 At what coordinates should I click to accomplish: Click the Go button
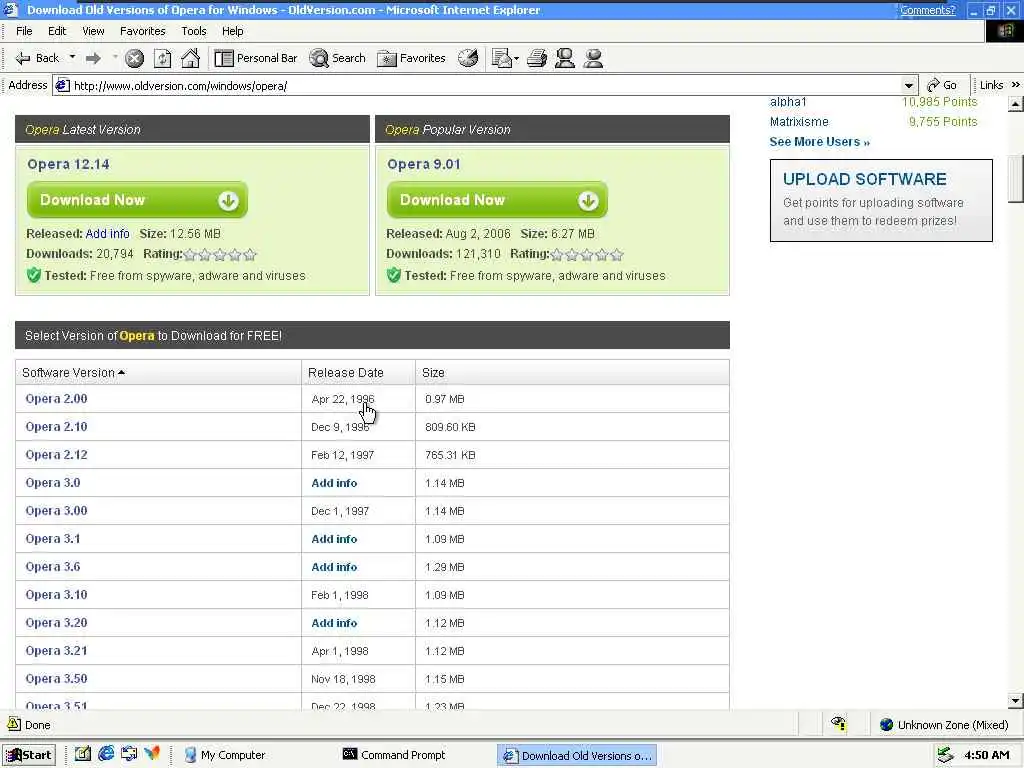pos(942,86)
